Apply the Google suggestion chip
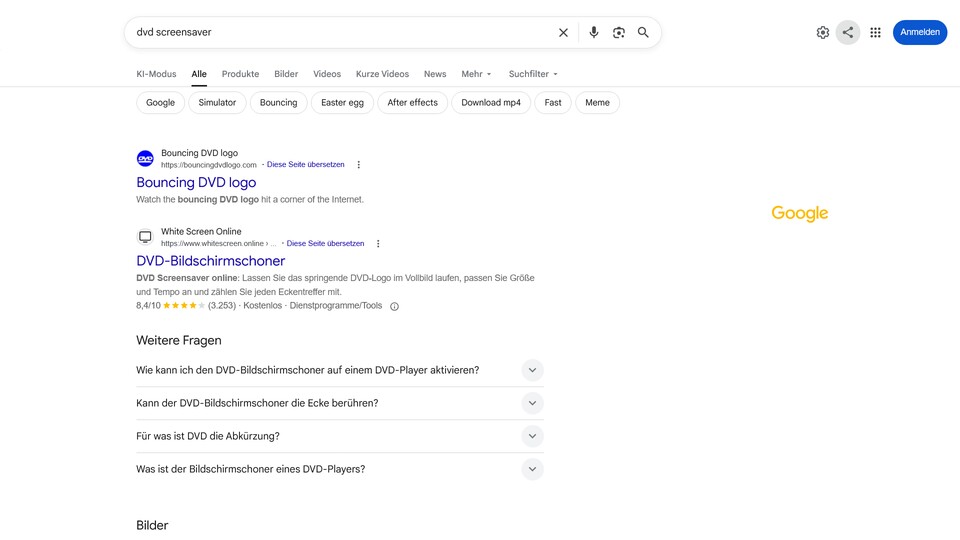The height and width of the screenshot is (540, 960). (x=160, y=103)
